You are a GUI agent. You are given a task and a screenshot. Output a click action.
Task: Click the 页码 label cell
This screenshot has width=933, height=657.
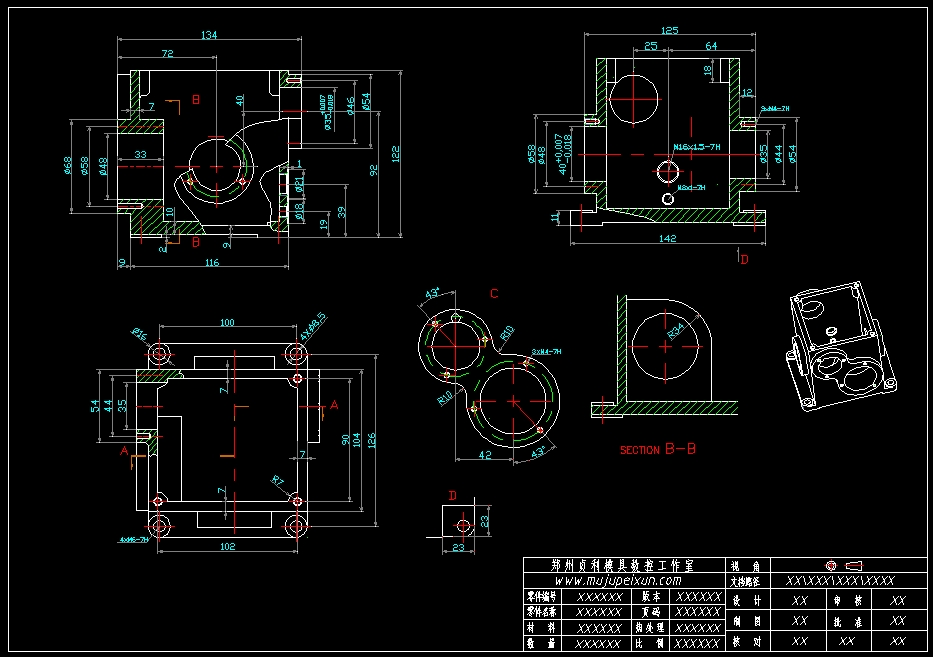click(651, 612)
